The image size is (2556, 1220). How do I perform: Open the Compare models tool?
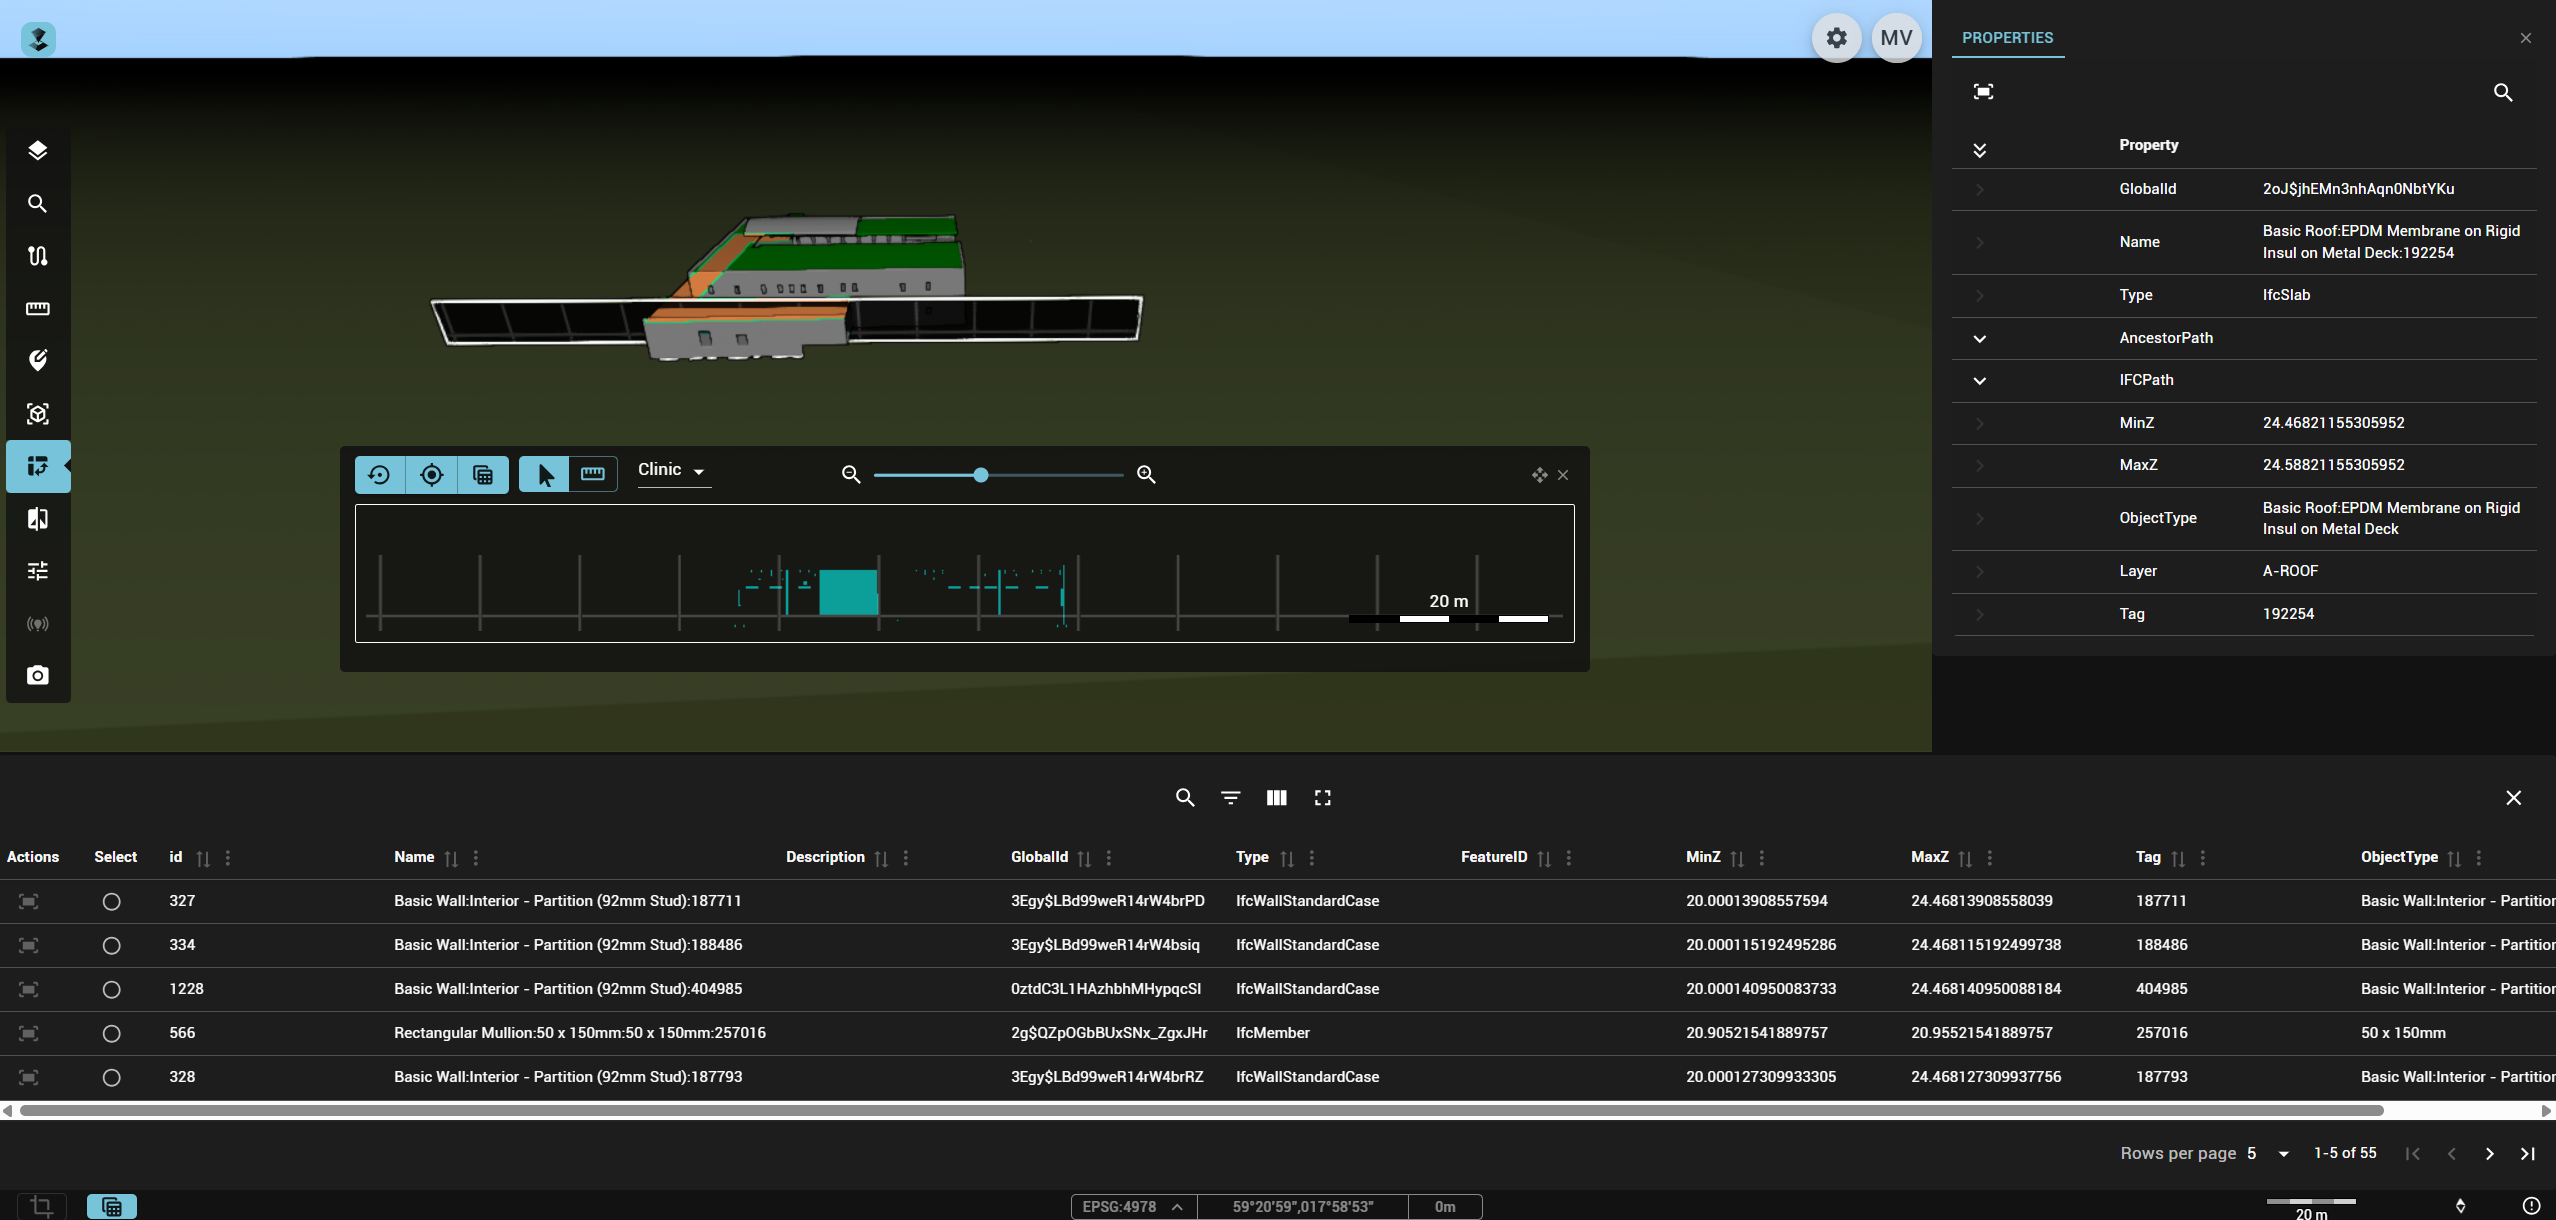38,518
